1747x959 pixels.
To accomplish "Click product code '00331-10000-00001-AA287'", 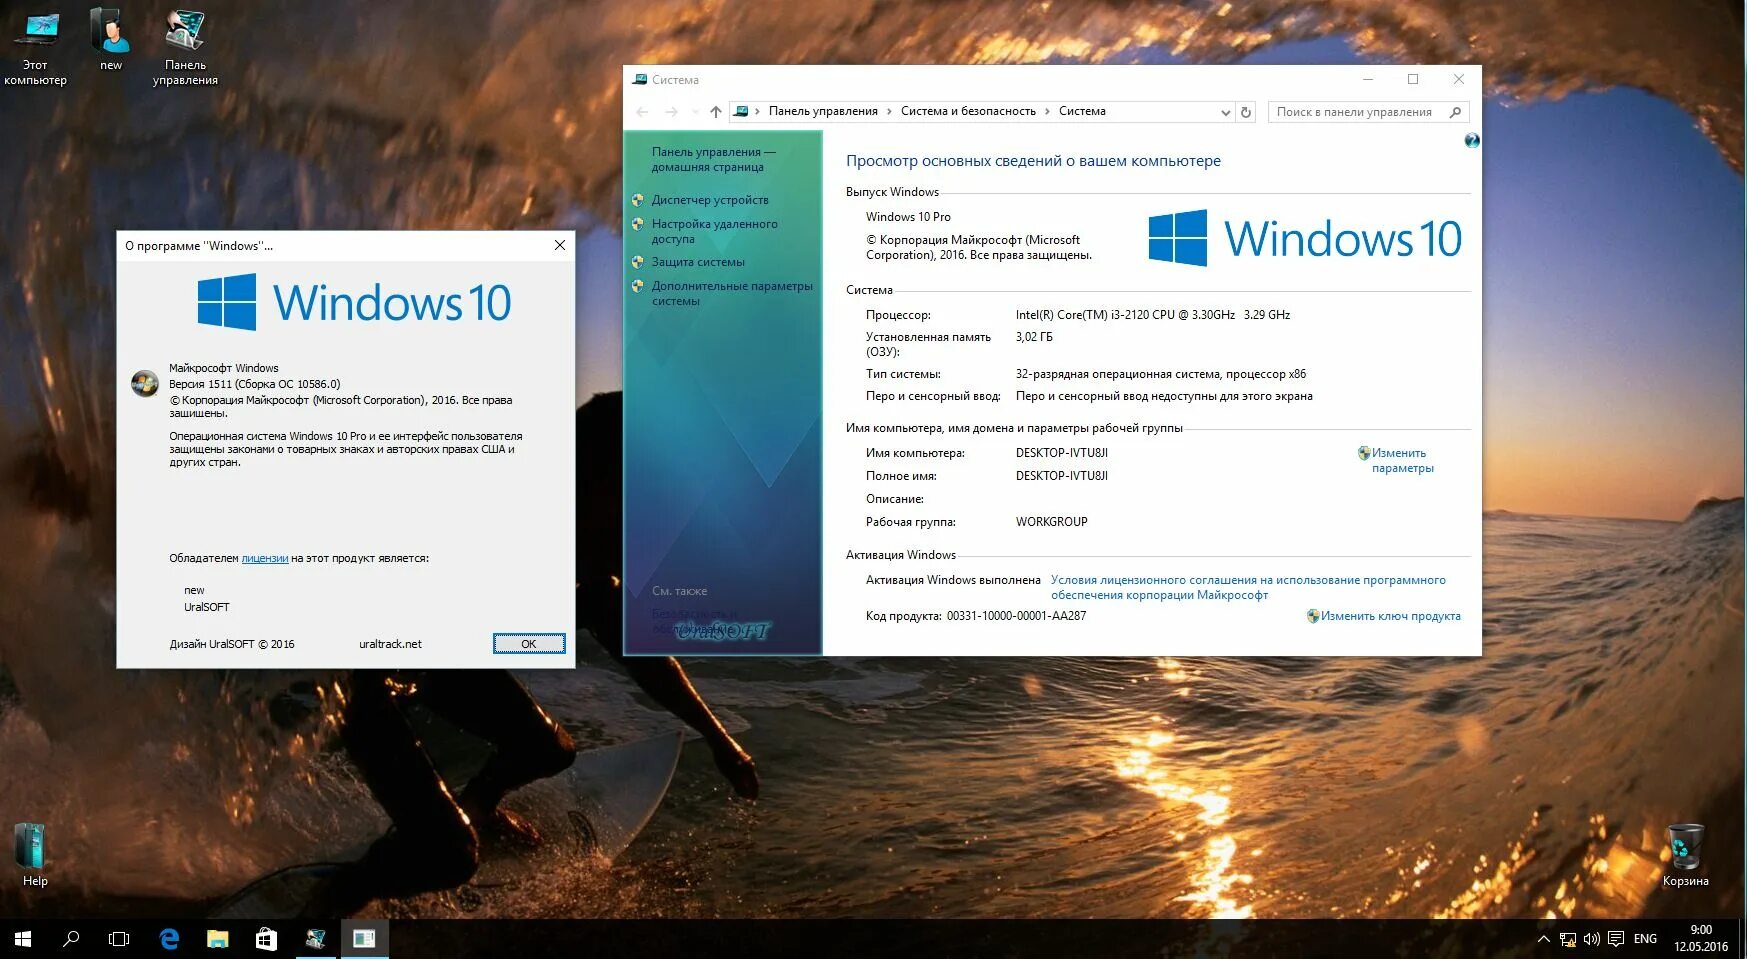I will tap(1016, 616).
